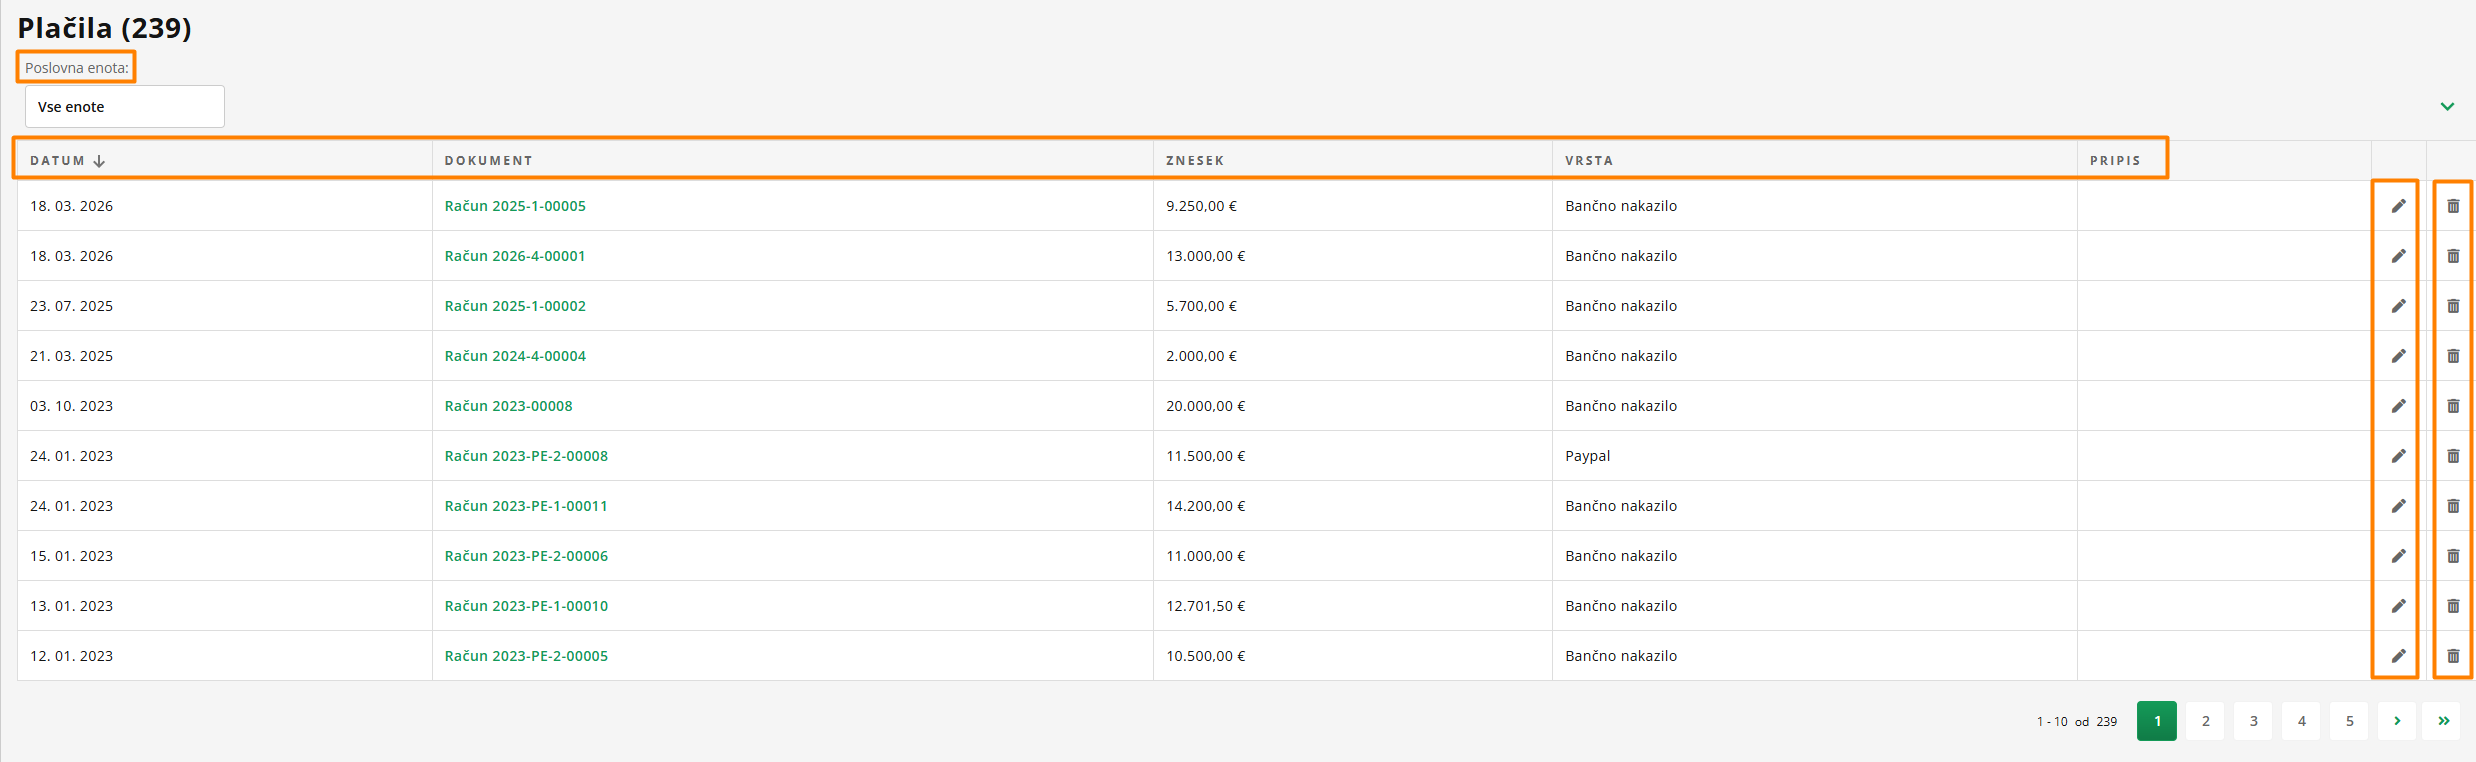Viewport: 2476px width, 762px height.
Task: Open the Vse enote dropdown
Action: click(x=124, y=107)
